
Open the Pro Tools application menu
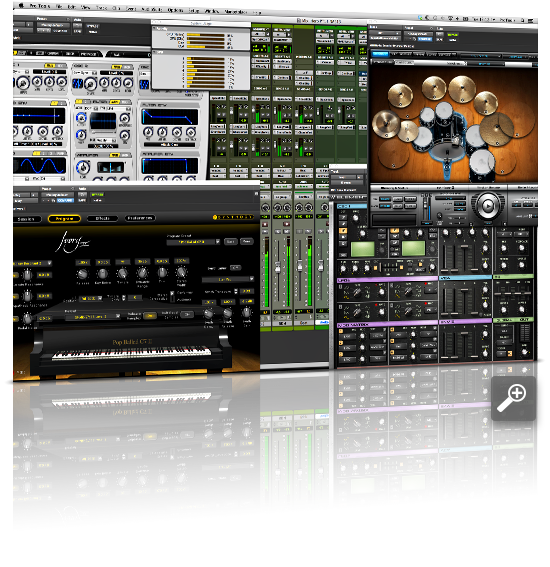tap(39, 6)
